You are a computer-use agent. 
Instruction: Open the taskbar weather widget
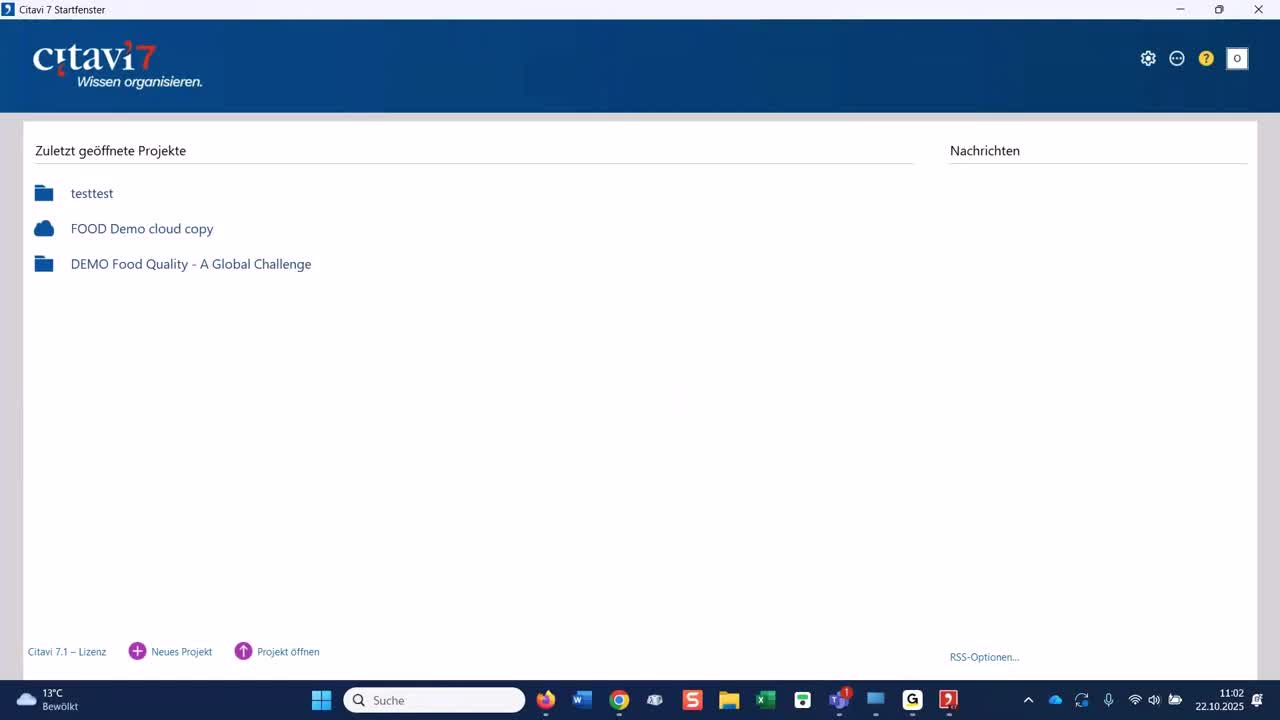click(47, 700)
